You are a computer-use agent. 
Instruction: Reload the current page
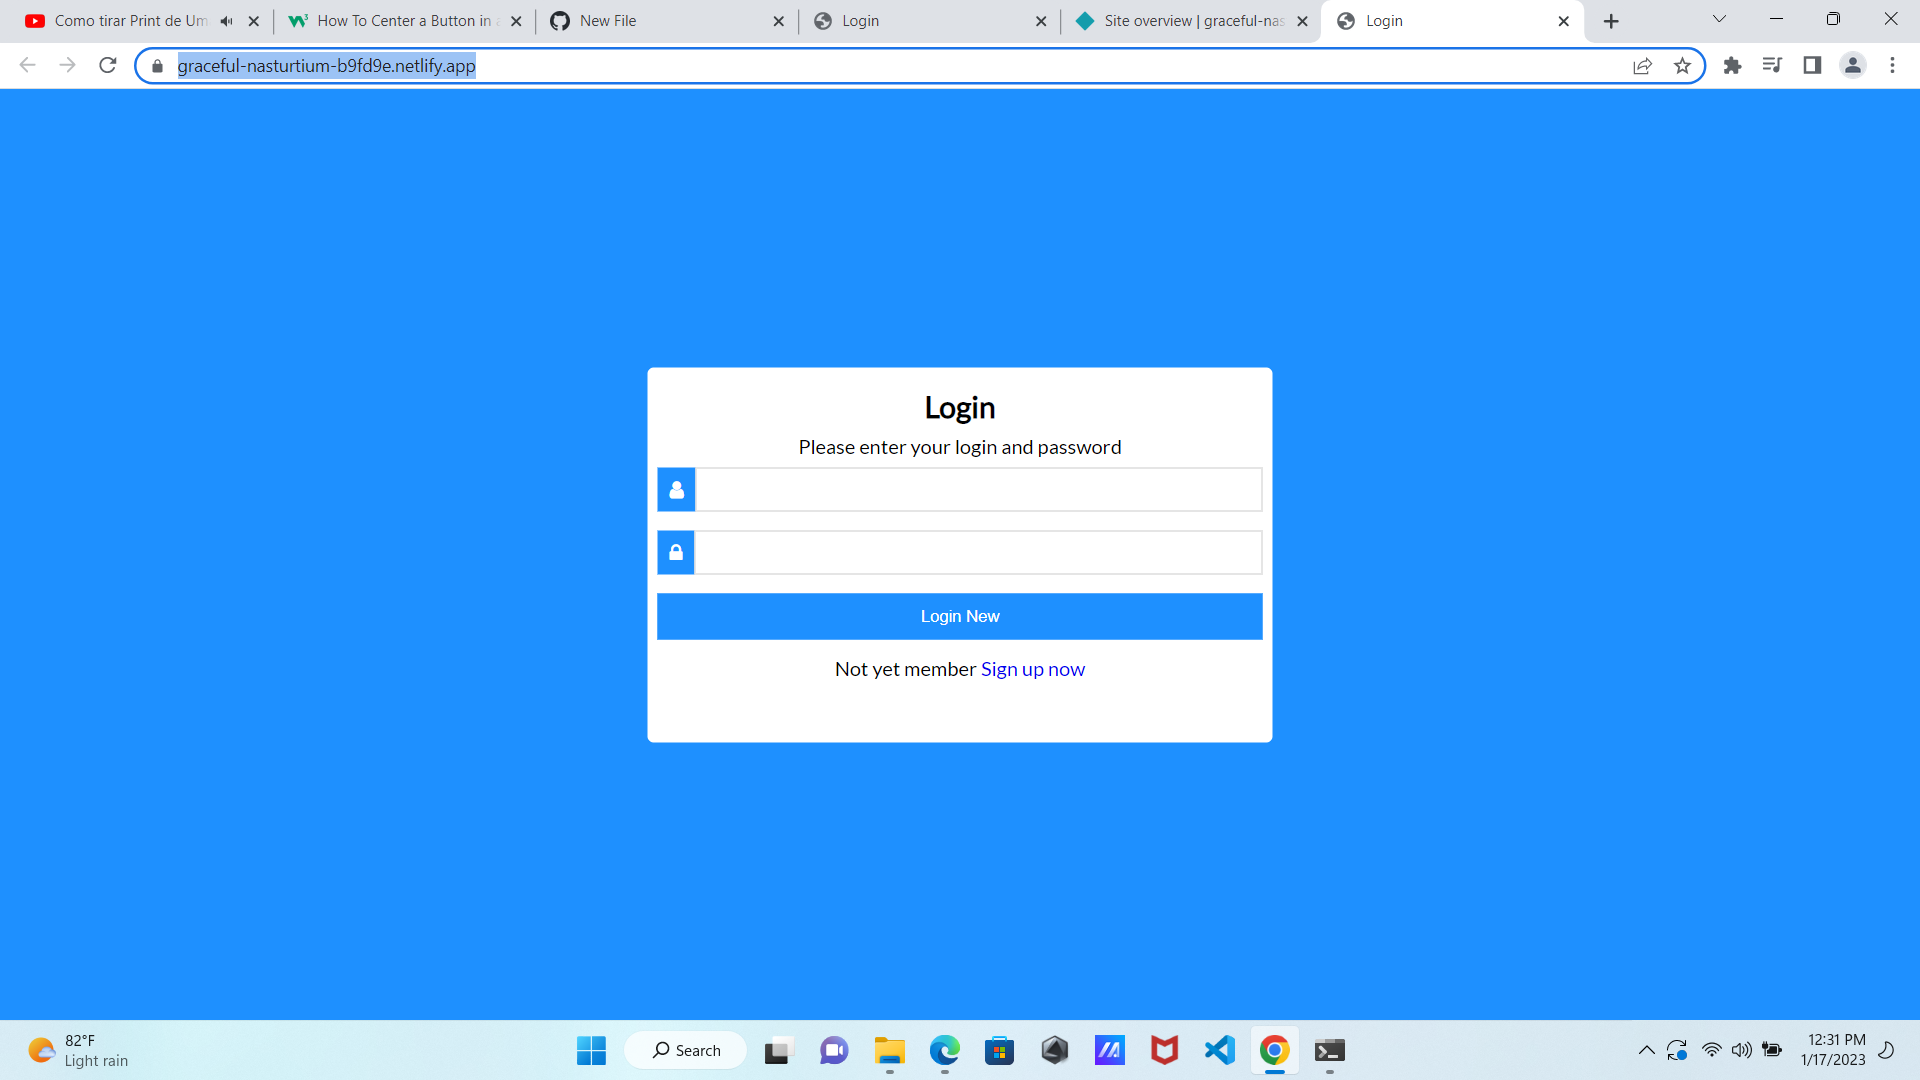108,65
